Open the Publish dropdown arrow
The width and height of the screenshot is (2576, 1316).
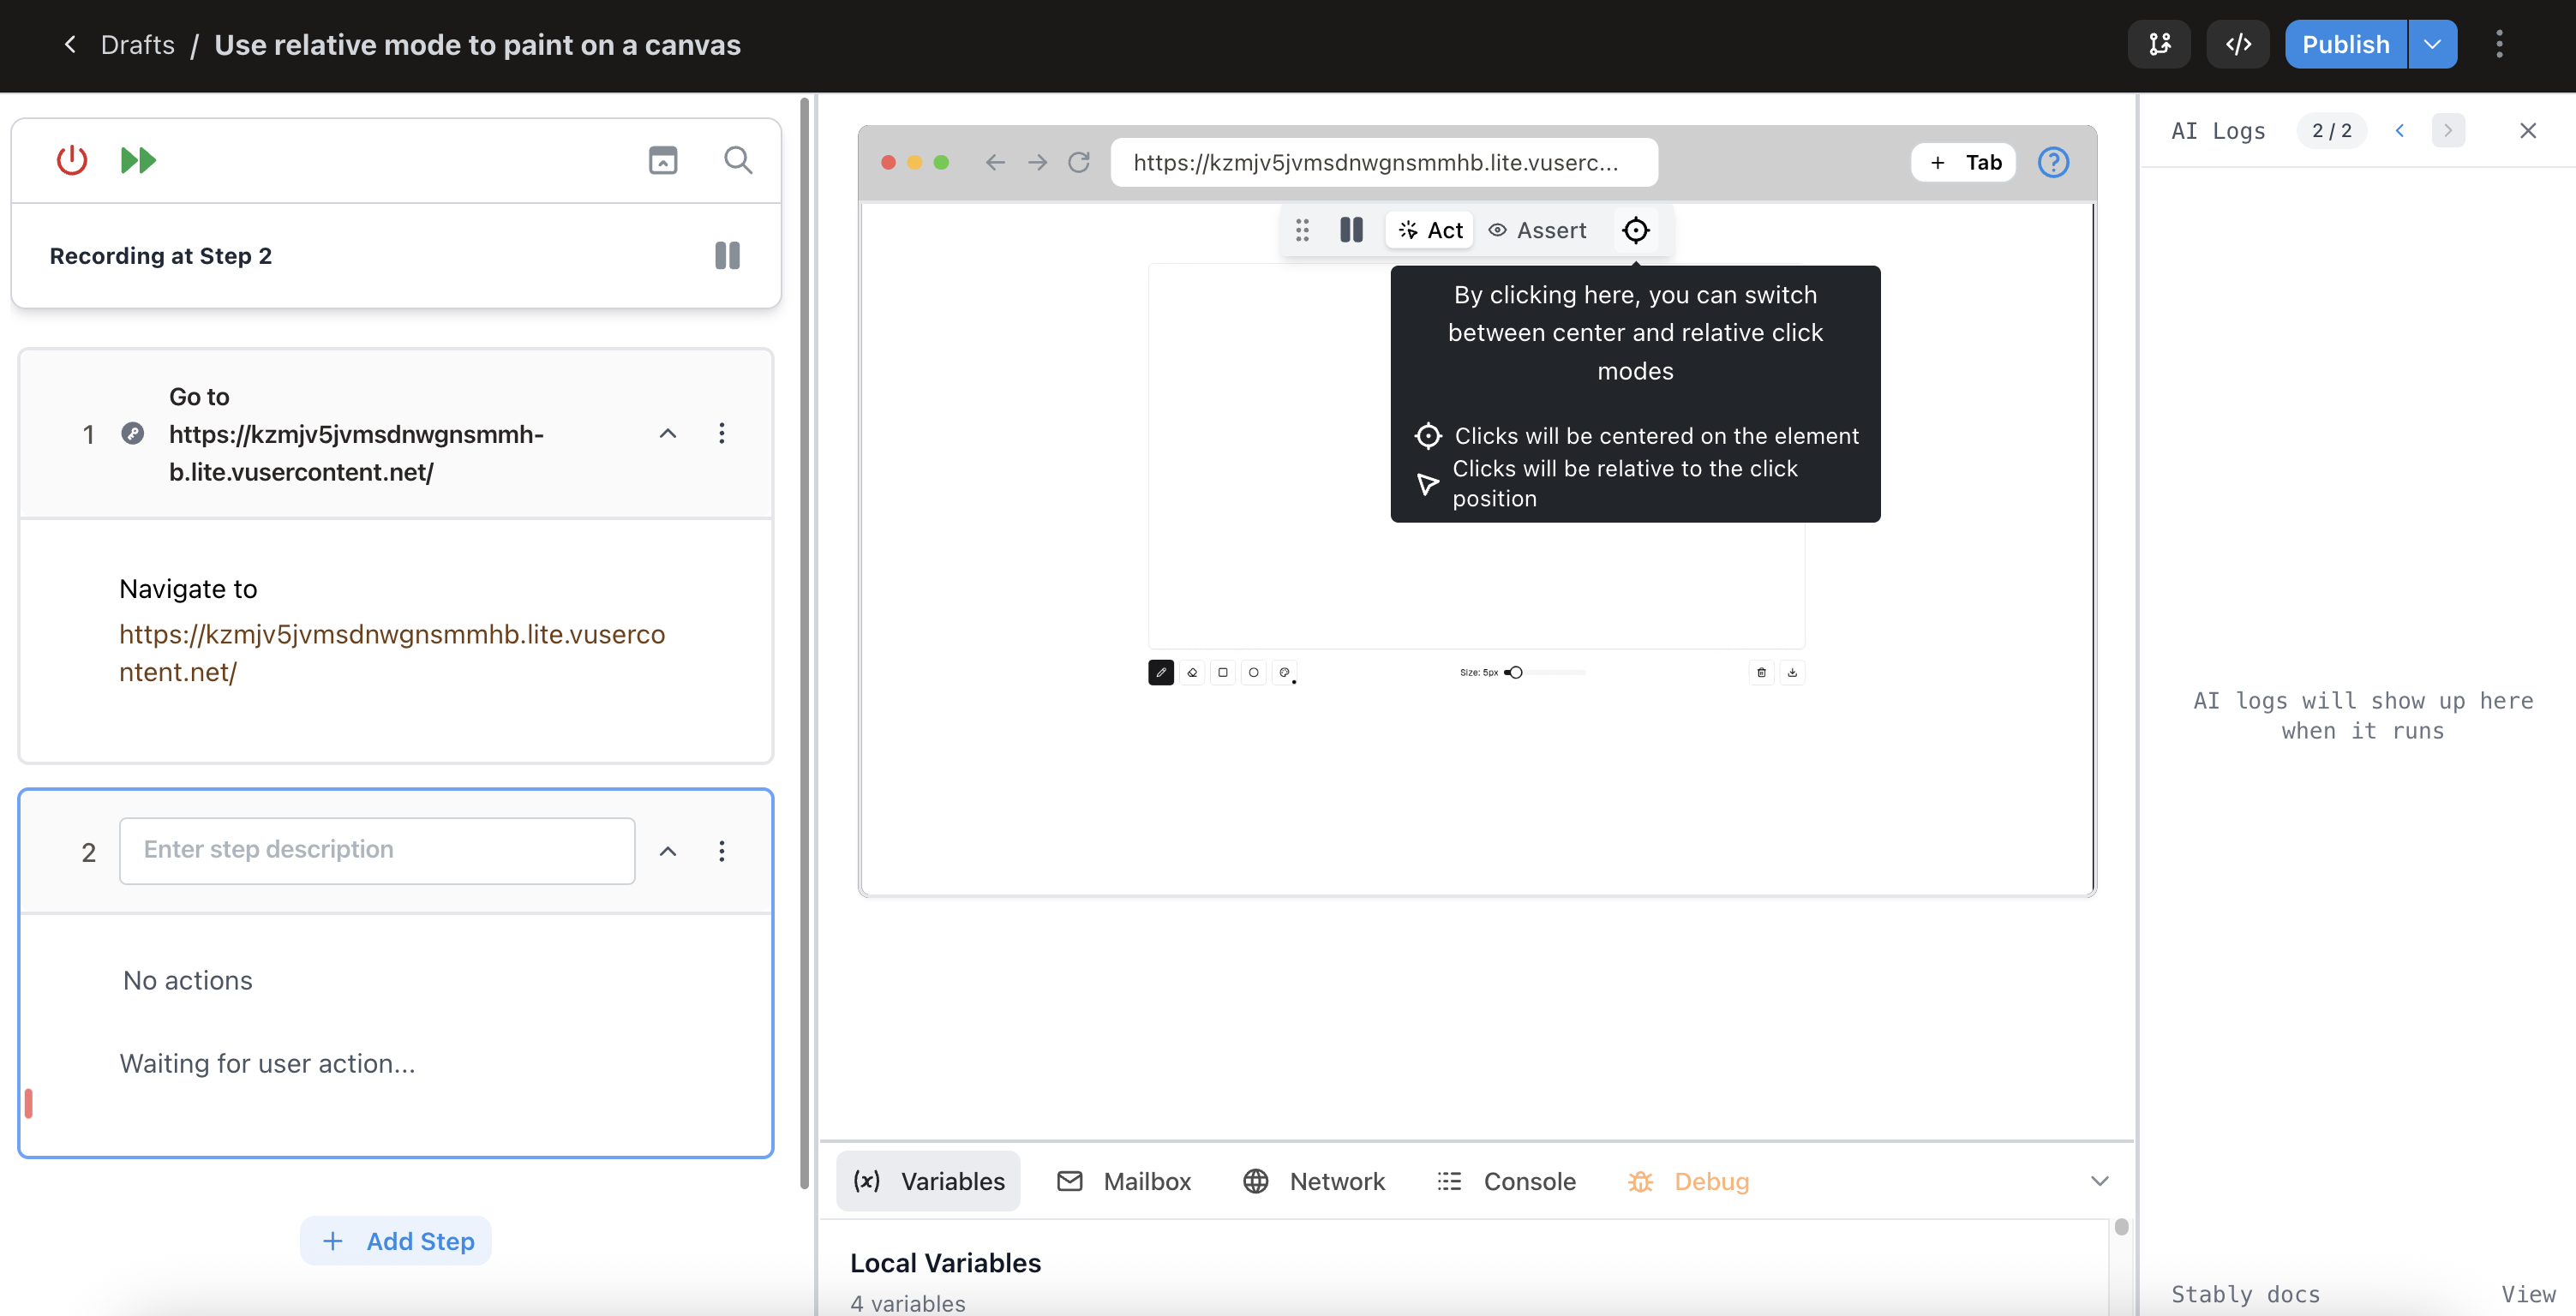[2432, 45]
